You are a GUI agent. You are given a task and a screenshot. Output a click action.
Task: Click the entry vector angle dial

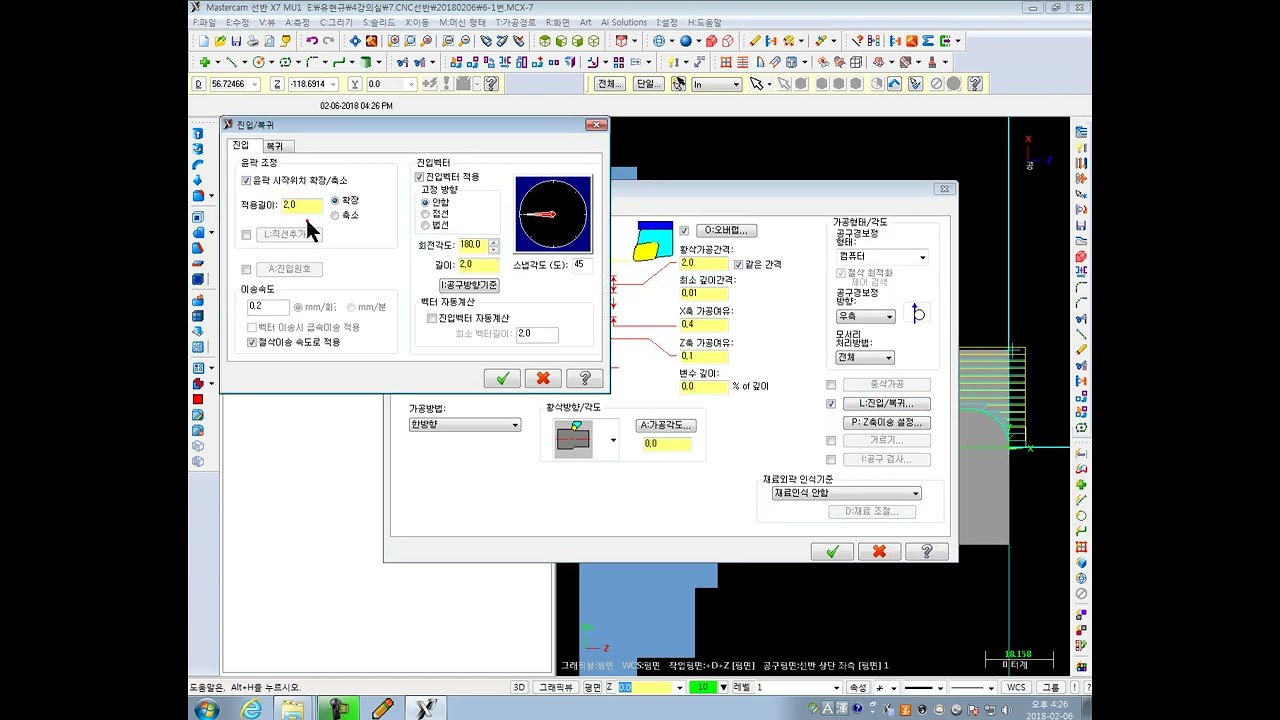pos(553,214)
